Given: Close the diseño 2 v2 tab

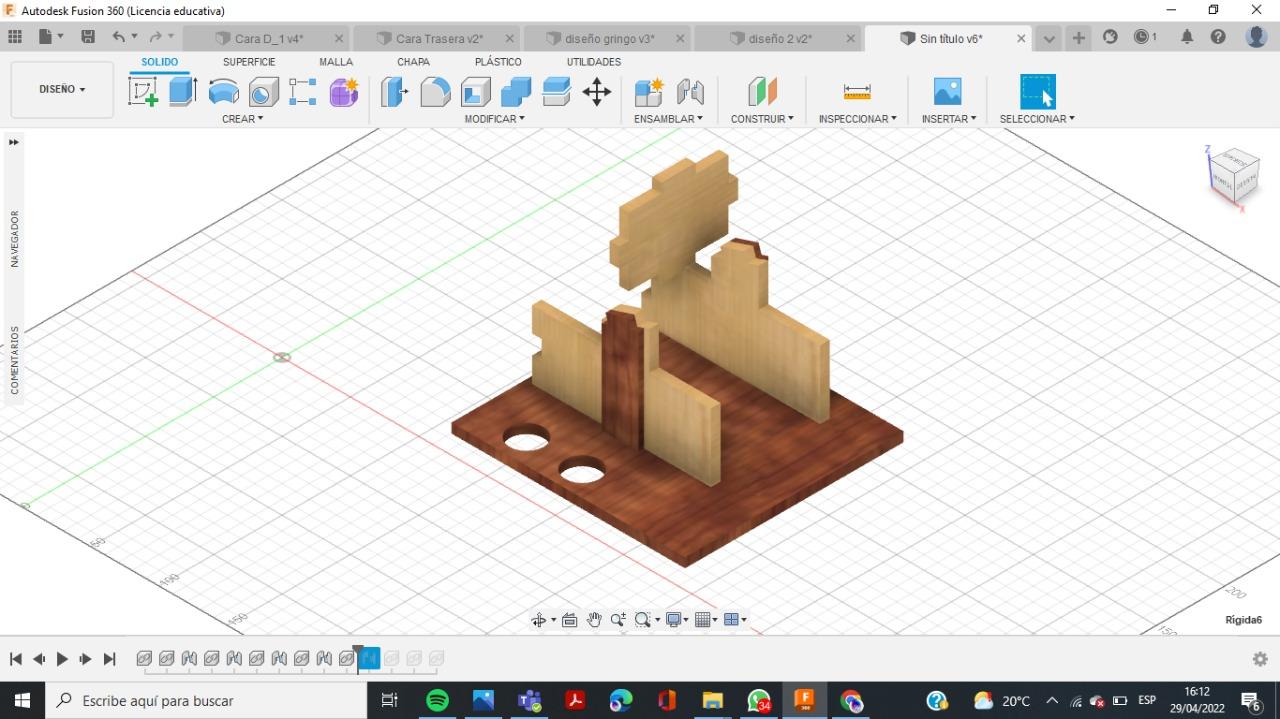Looking at the screenshot, I should click(x=851, y=39).
